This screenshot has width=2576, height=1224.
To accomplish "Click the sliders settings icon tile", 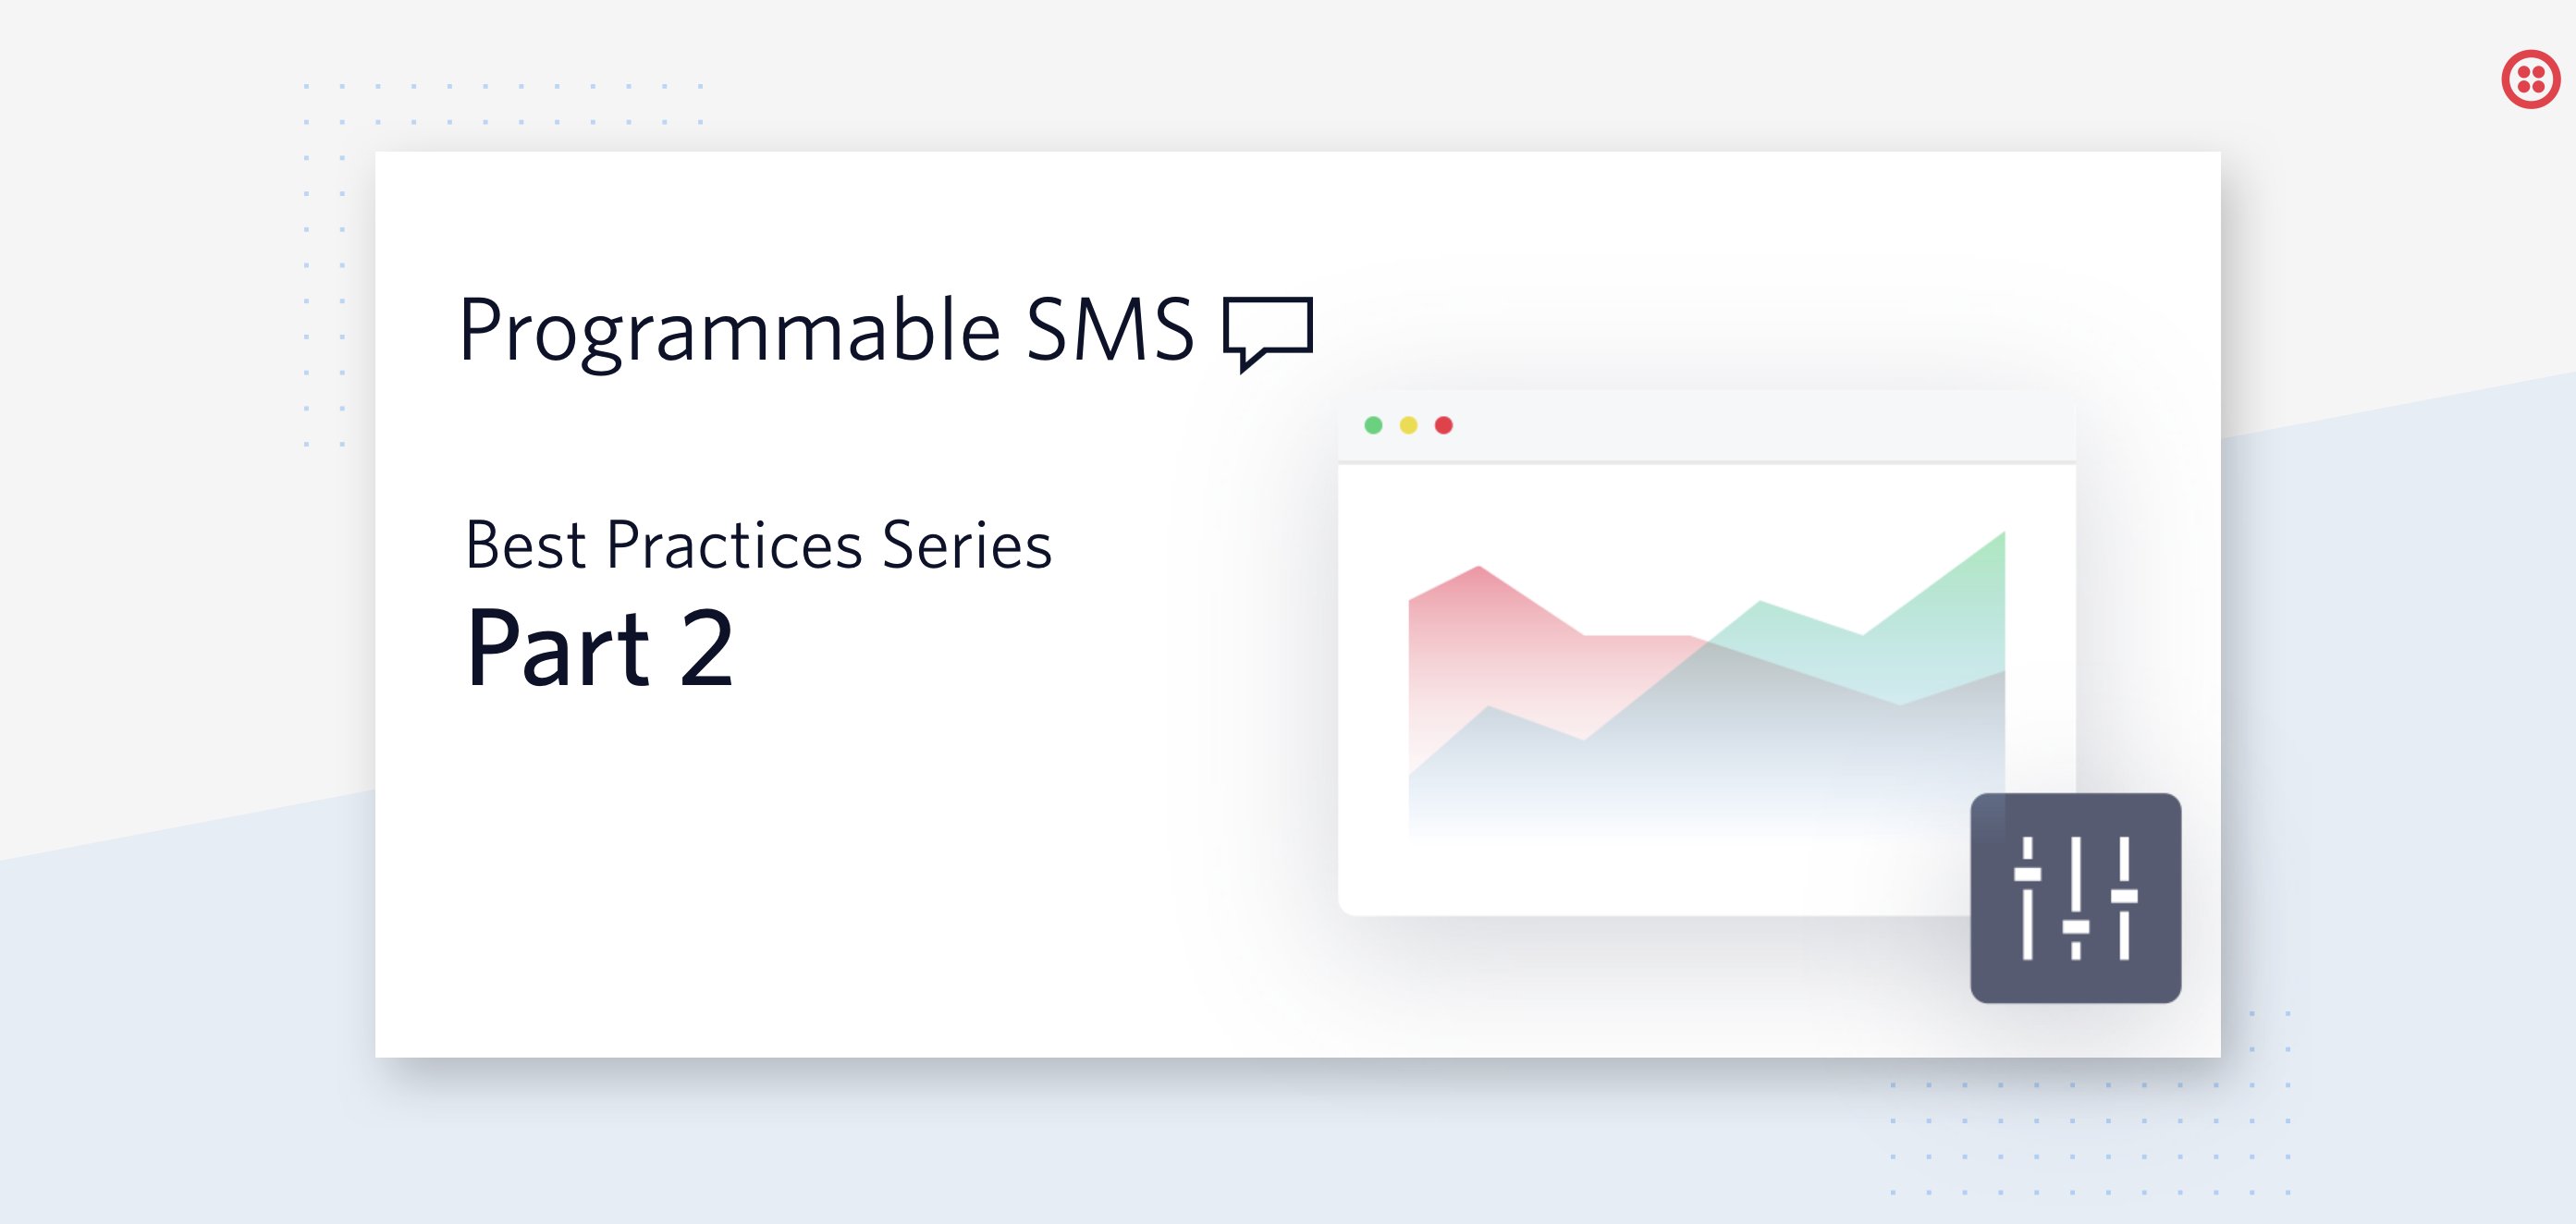I will 2075,898.
